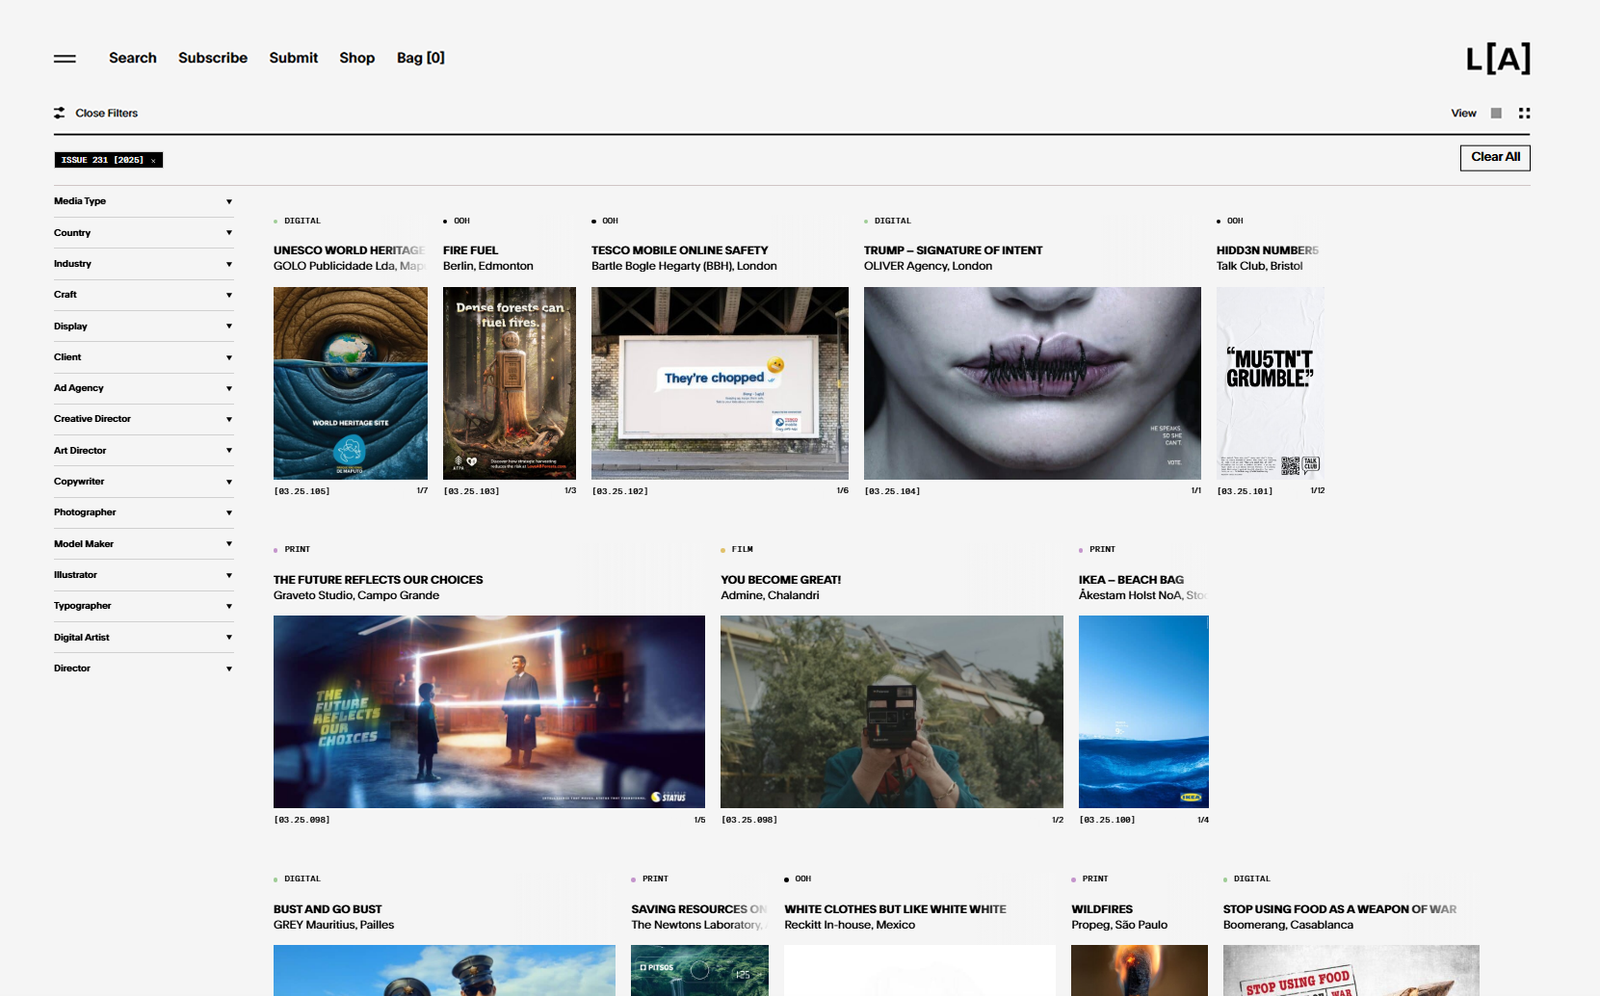Open the Trump Signature of Intent lips image
The image size is (1600, 996).
point(1032,383)
